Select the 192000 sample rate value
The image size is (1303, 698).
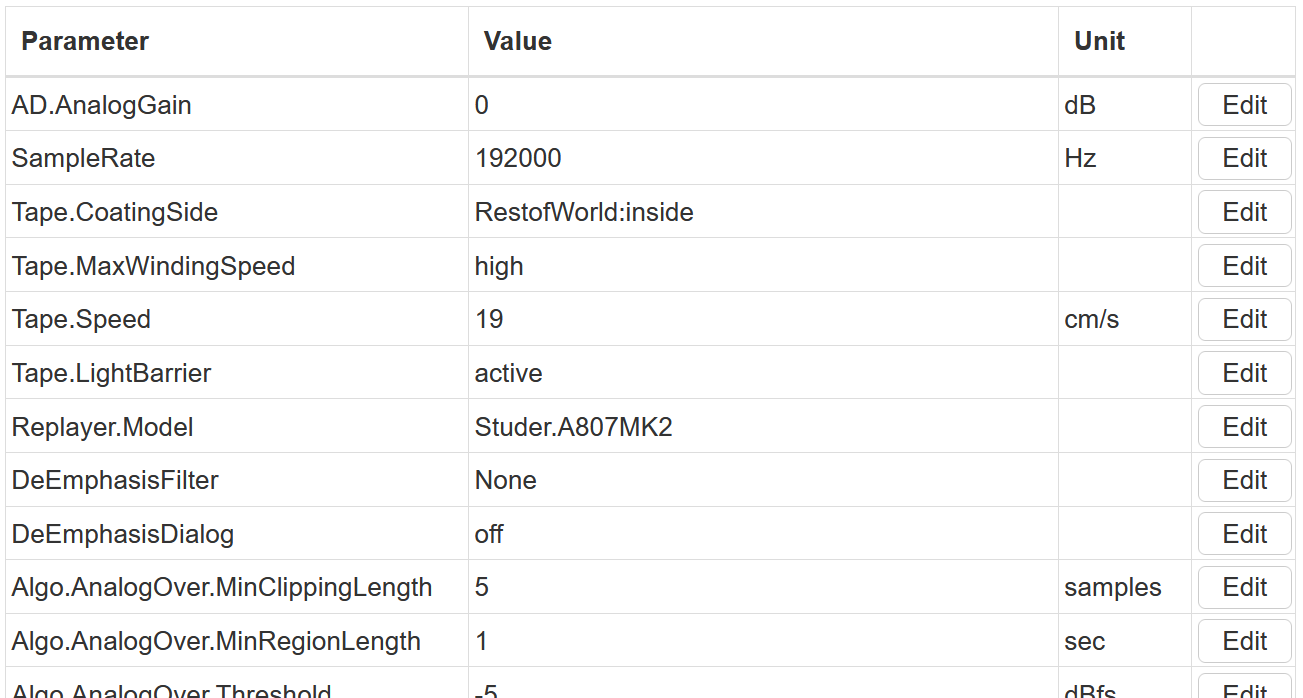click(518, 159)
